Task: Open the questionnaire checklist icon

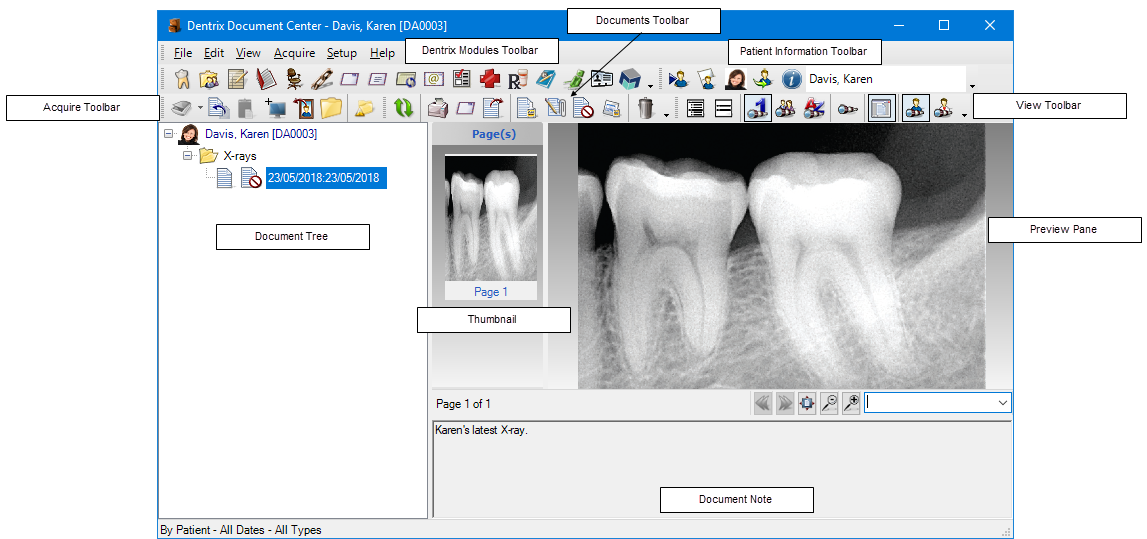Action: [x=462, y=78]
